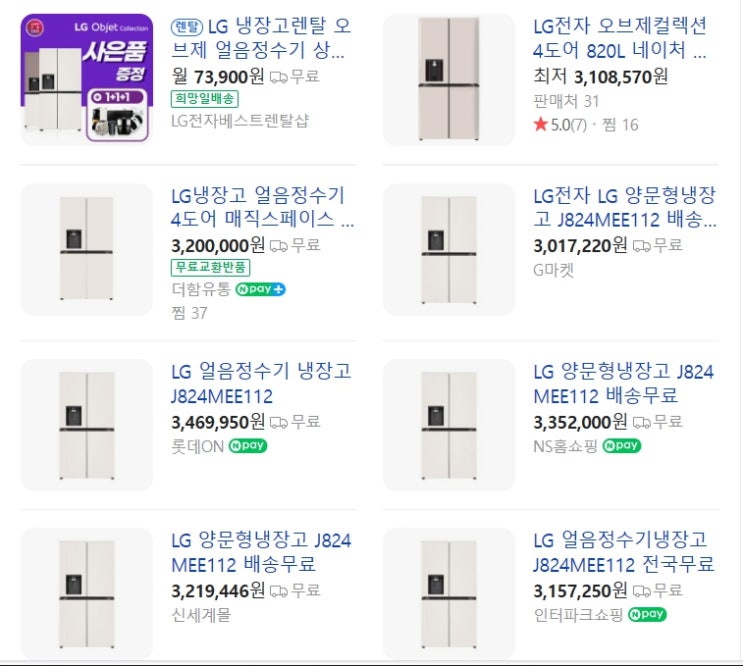Click the red star rating 5.0 icon
This screenshot has height=666, width=743.
pyautogui.click(x=541, y=125)
